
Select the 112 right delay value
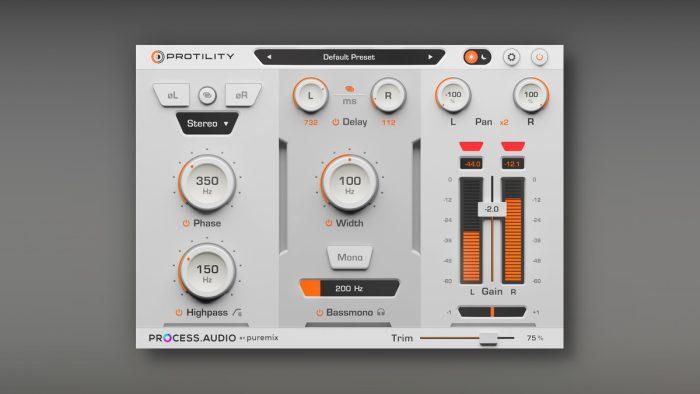[388, 122]
